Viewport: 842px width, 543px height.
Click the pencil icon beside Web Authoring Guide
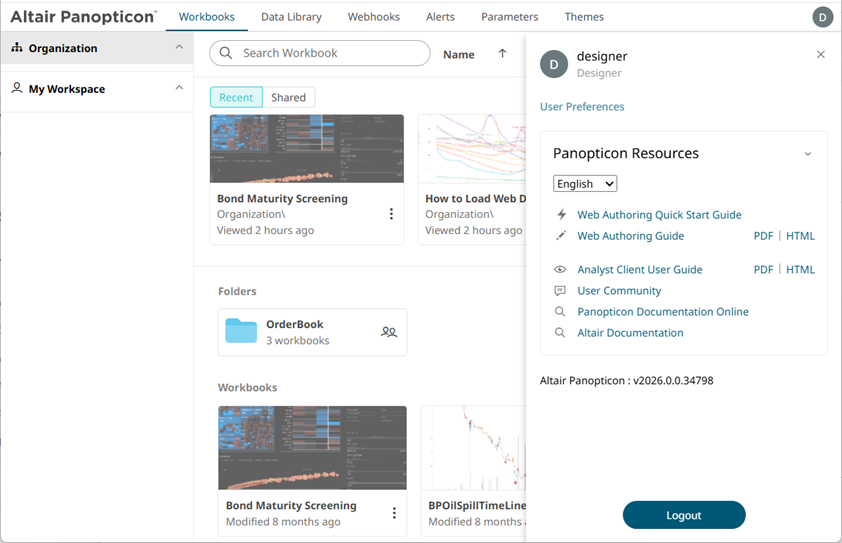click(561, 236)
